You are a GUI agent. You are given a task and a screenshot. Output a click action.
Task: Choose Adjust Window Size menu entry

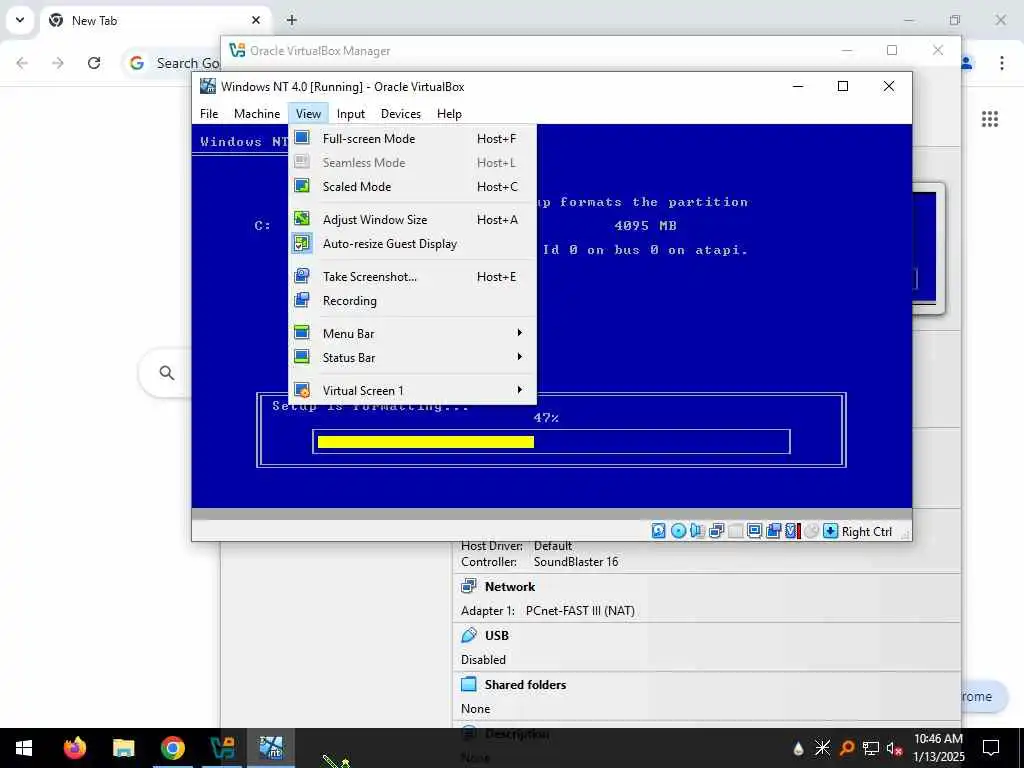coord(413,219)
